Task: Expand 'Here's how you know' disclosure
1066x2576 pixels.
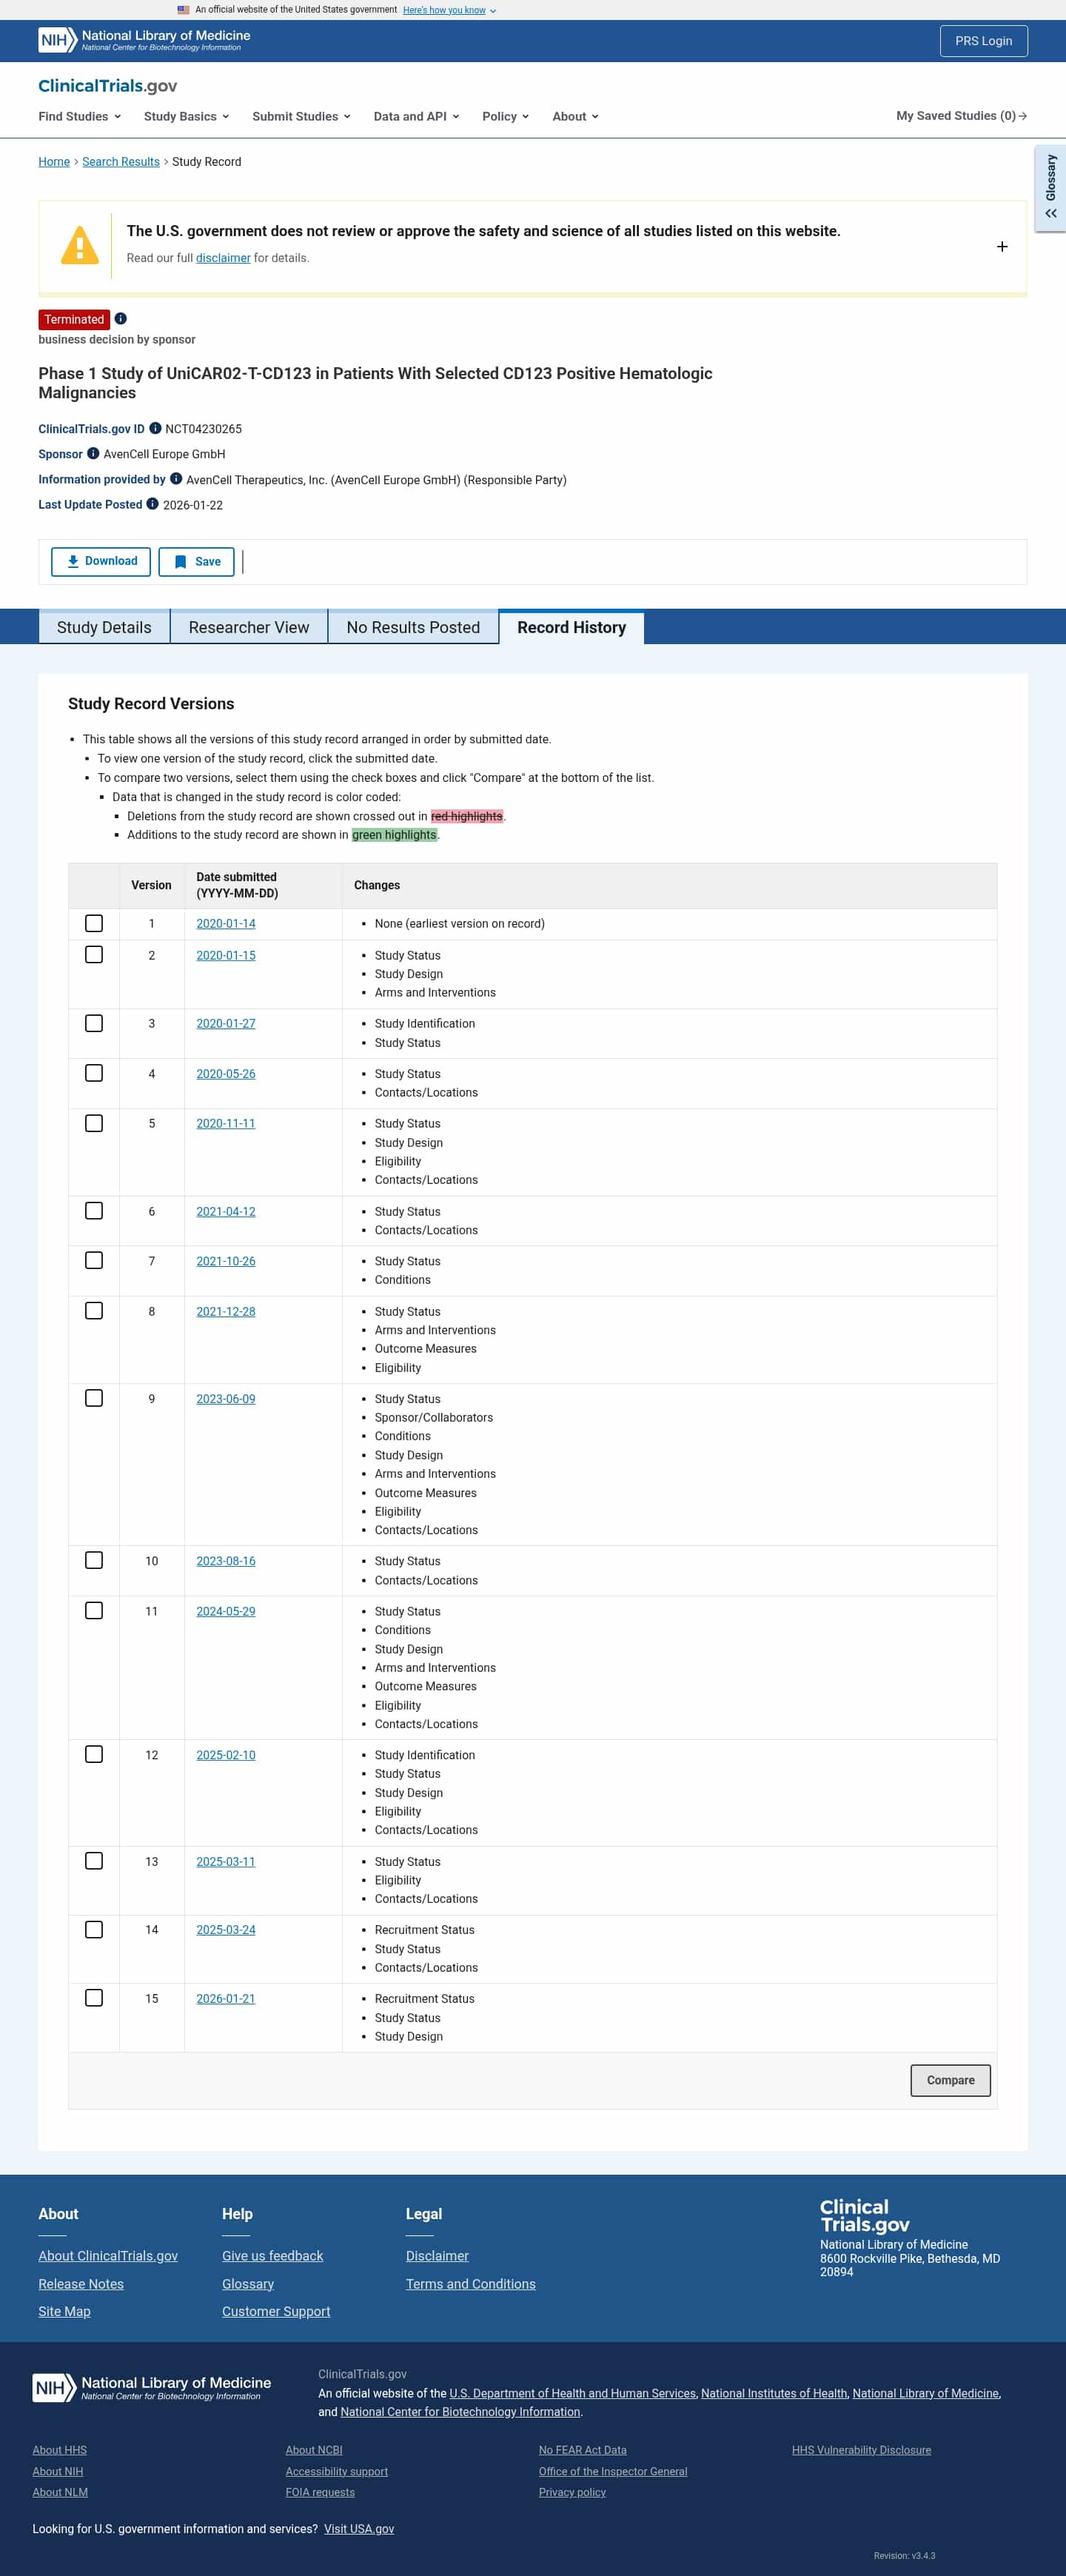Action: (x=449, y=10)
